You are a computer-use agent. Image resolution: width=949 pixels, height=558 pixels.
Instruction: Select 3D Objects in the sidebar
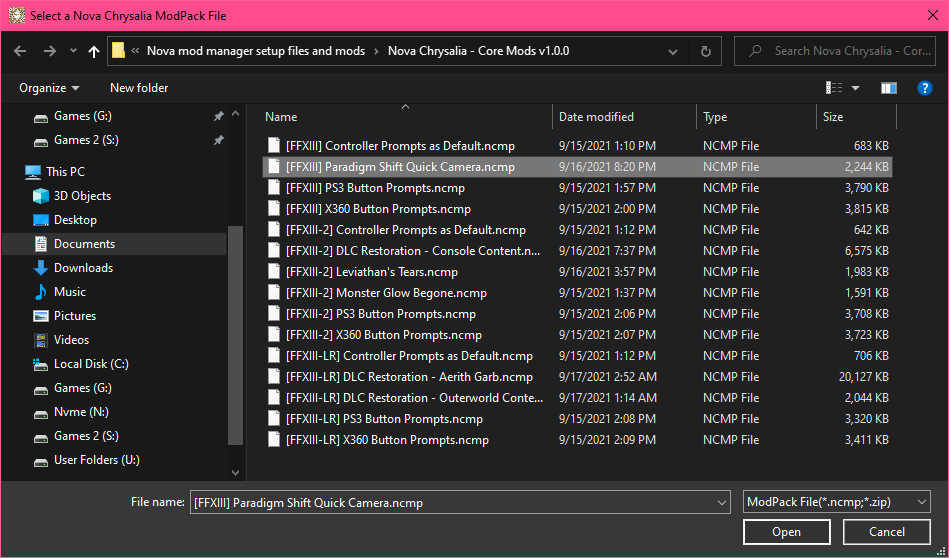[82, 196]
